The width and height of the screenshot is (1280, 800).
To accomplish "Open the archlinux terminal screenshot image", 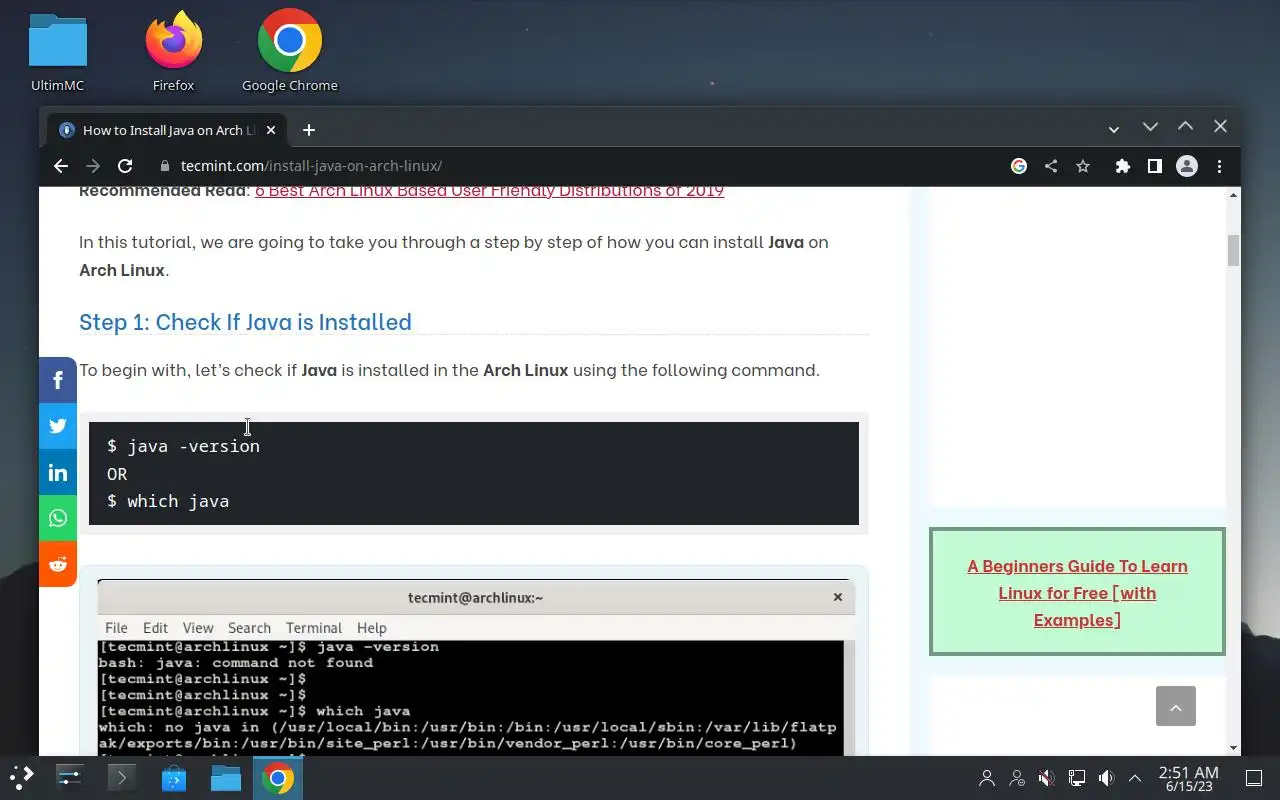I will (473, 667).
